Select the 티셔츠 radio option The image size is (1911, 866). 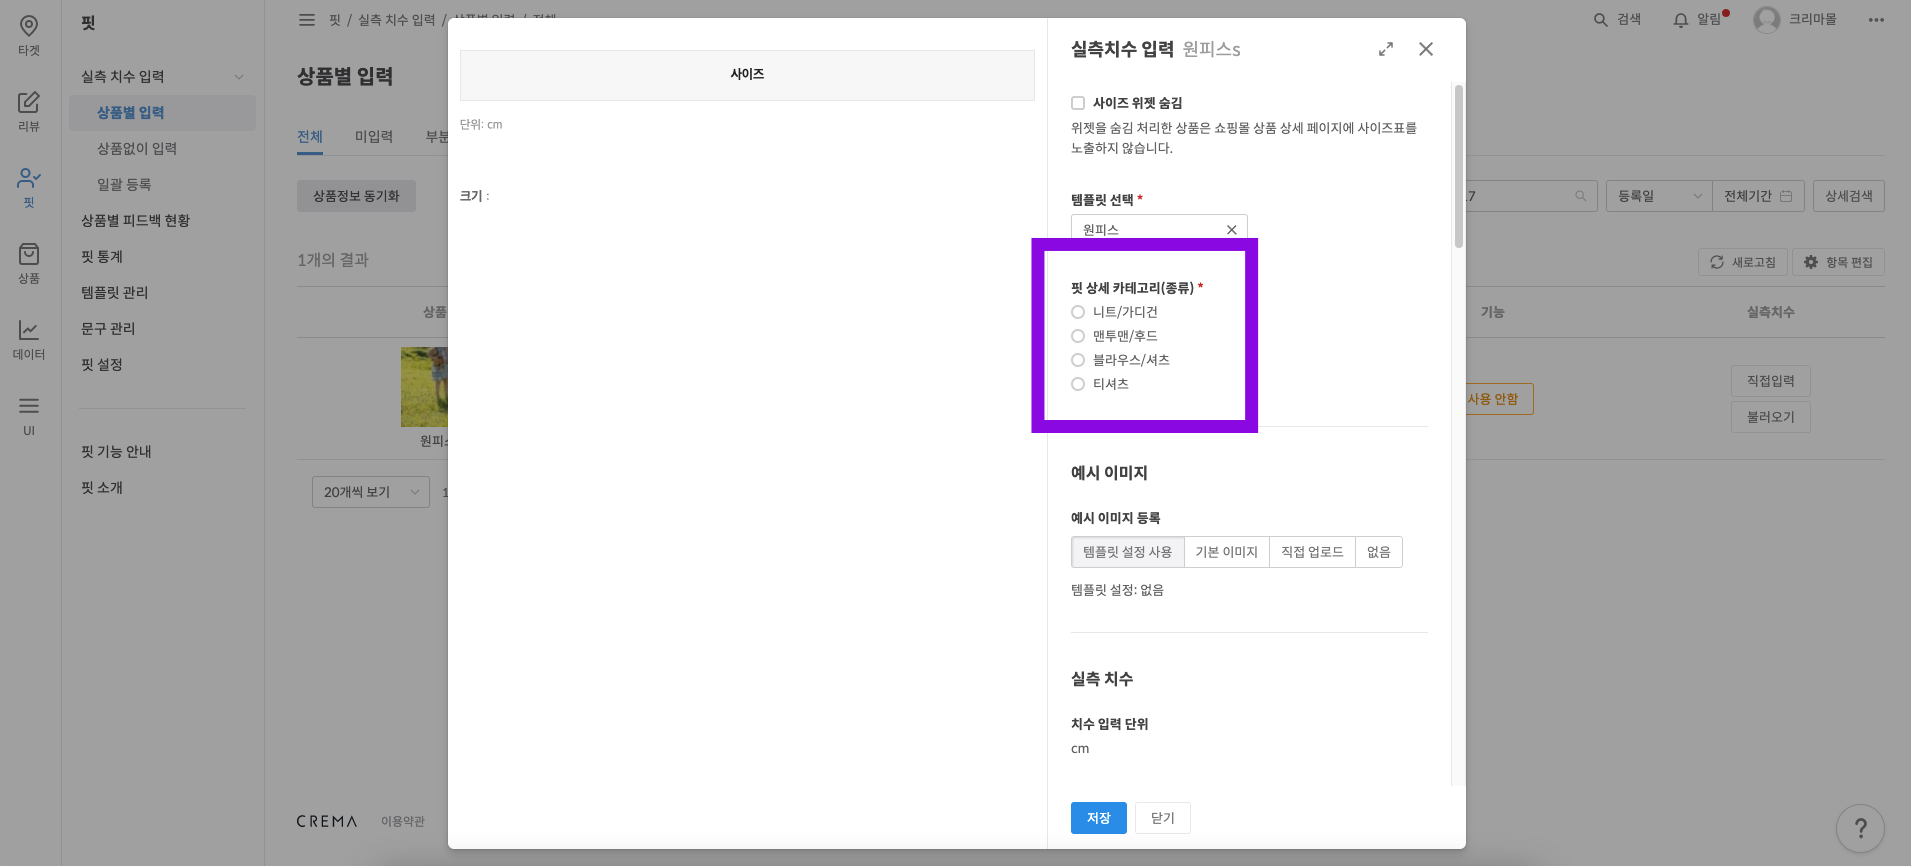point(1078,384)
